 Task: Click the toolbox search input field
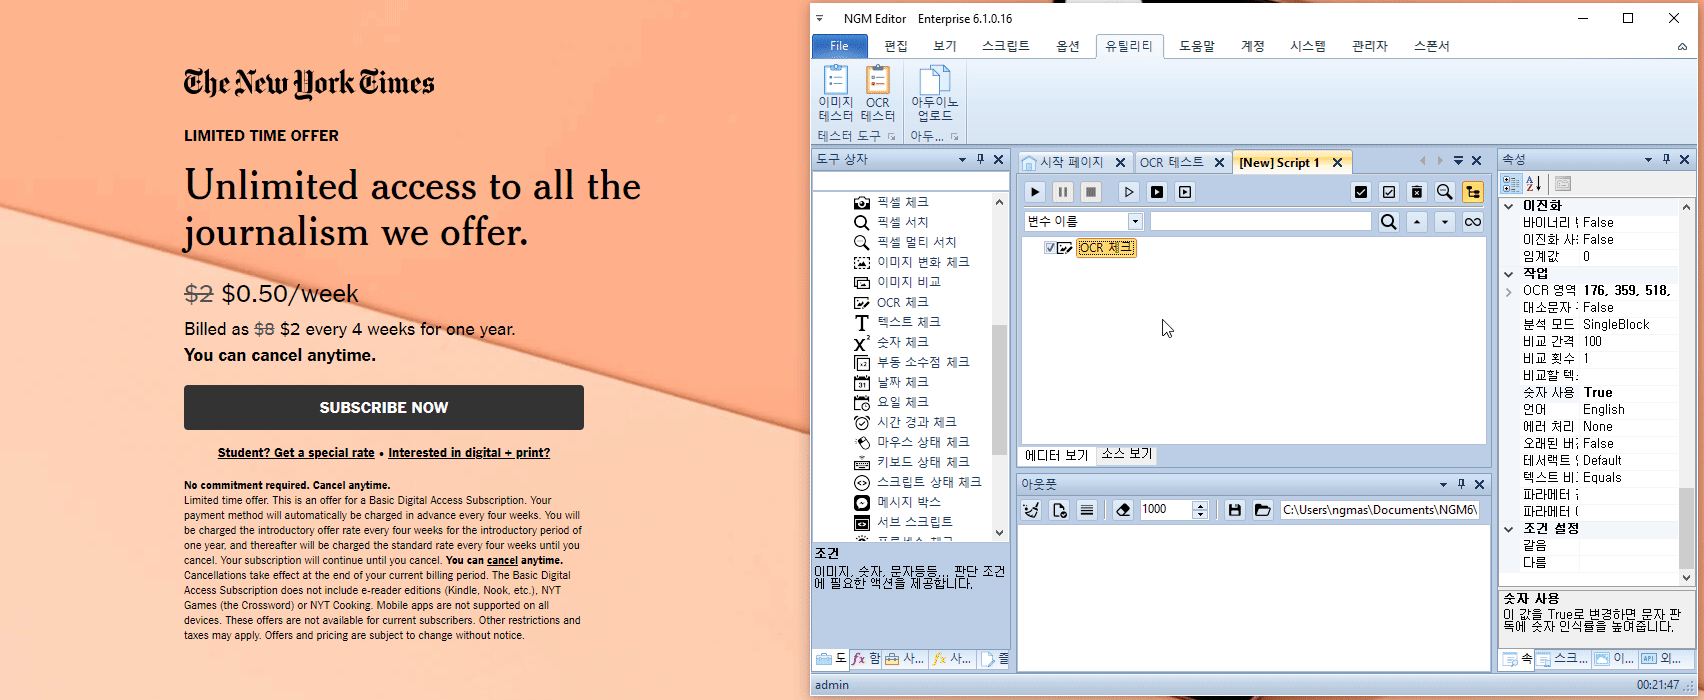pyautogui.click(x=911, y=182)
